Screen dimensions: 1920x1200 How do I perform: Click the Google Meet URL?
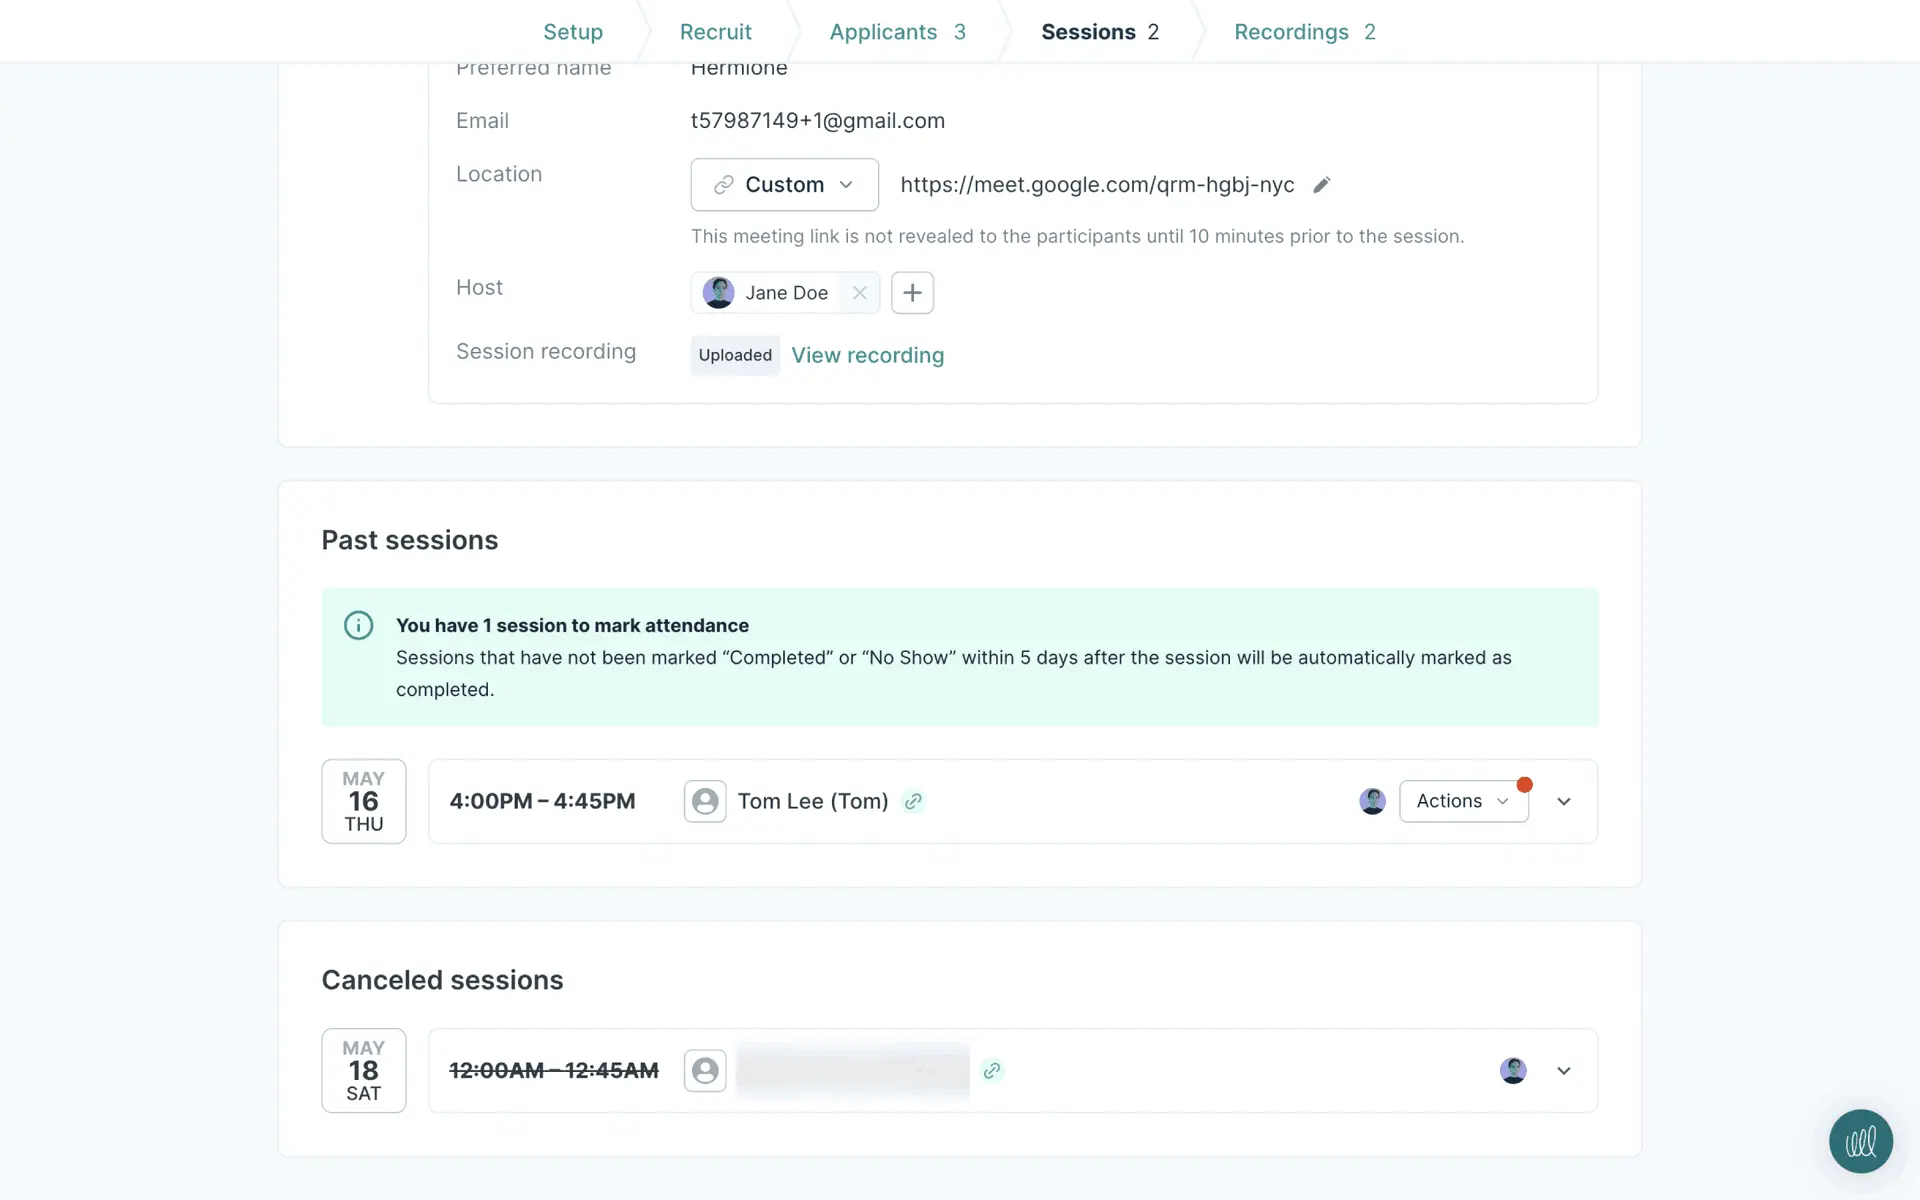click(1097, 185)
